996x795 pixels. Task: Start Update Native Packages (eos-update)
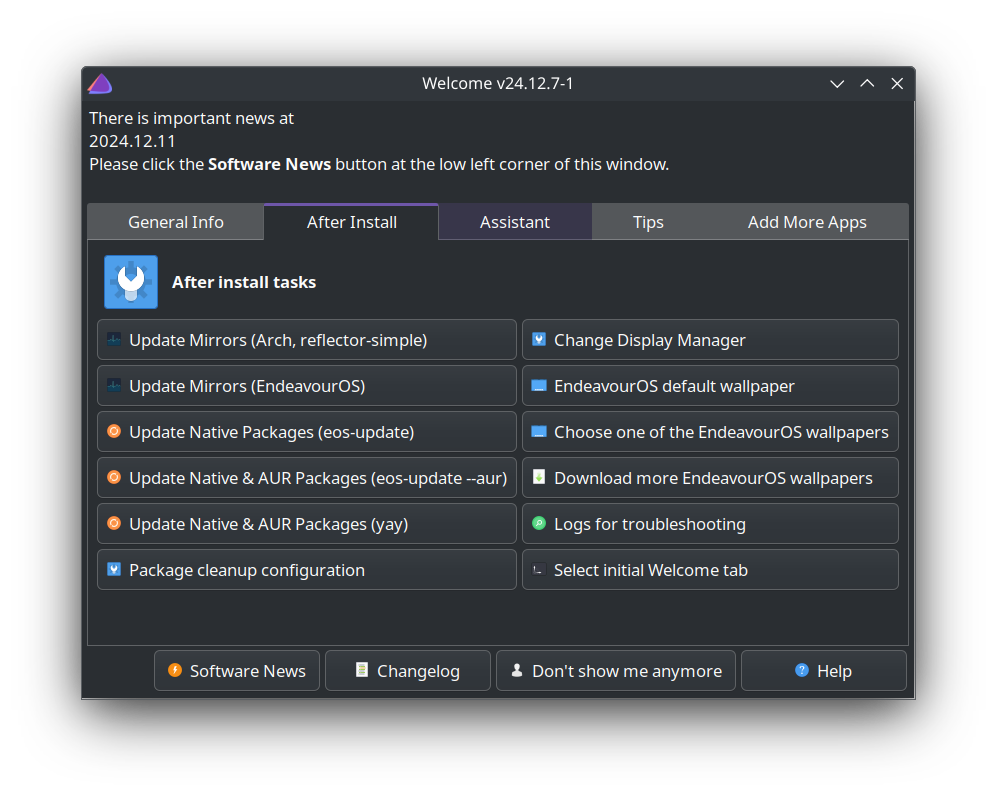click(x=307, y=432)
